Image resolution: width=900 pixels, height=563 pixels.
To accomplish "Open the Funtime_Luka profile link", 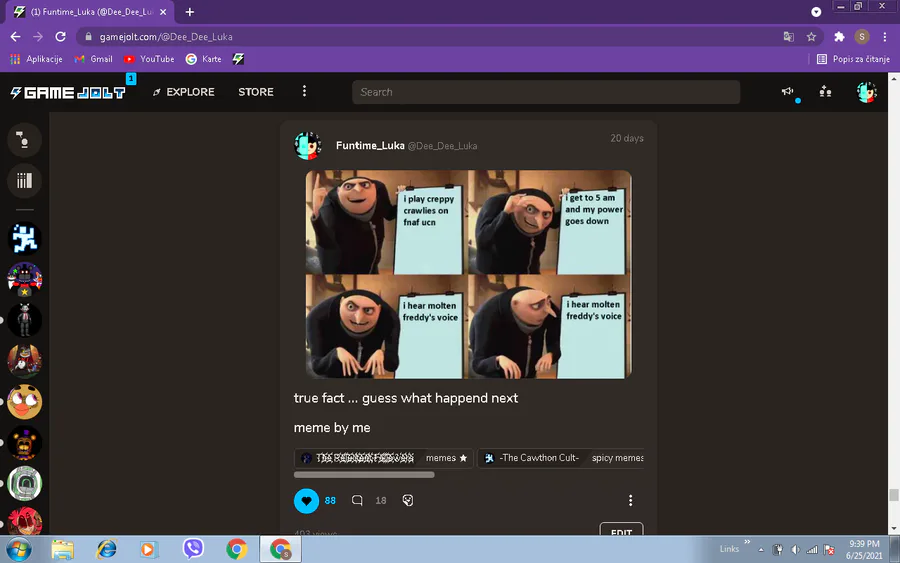I will click(370, 146).
